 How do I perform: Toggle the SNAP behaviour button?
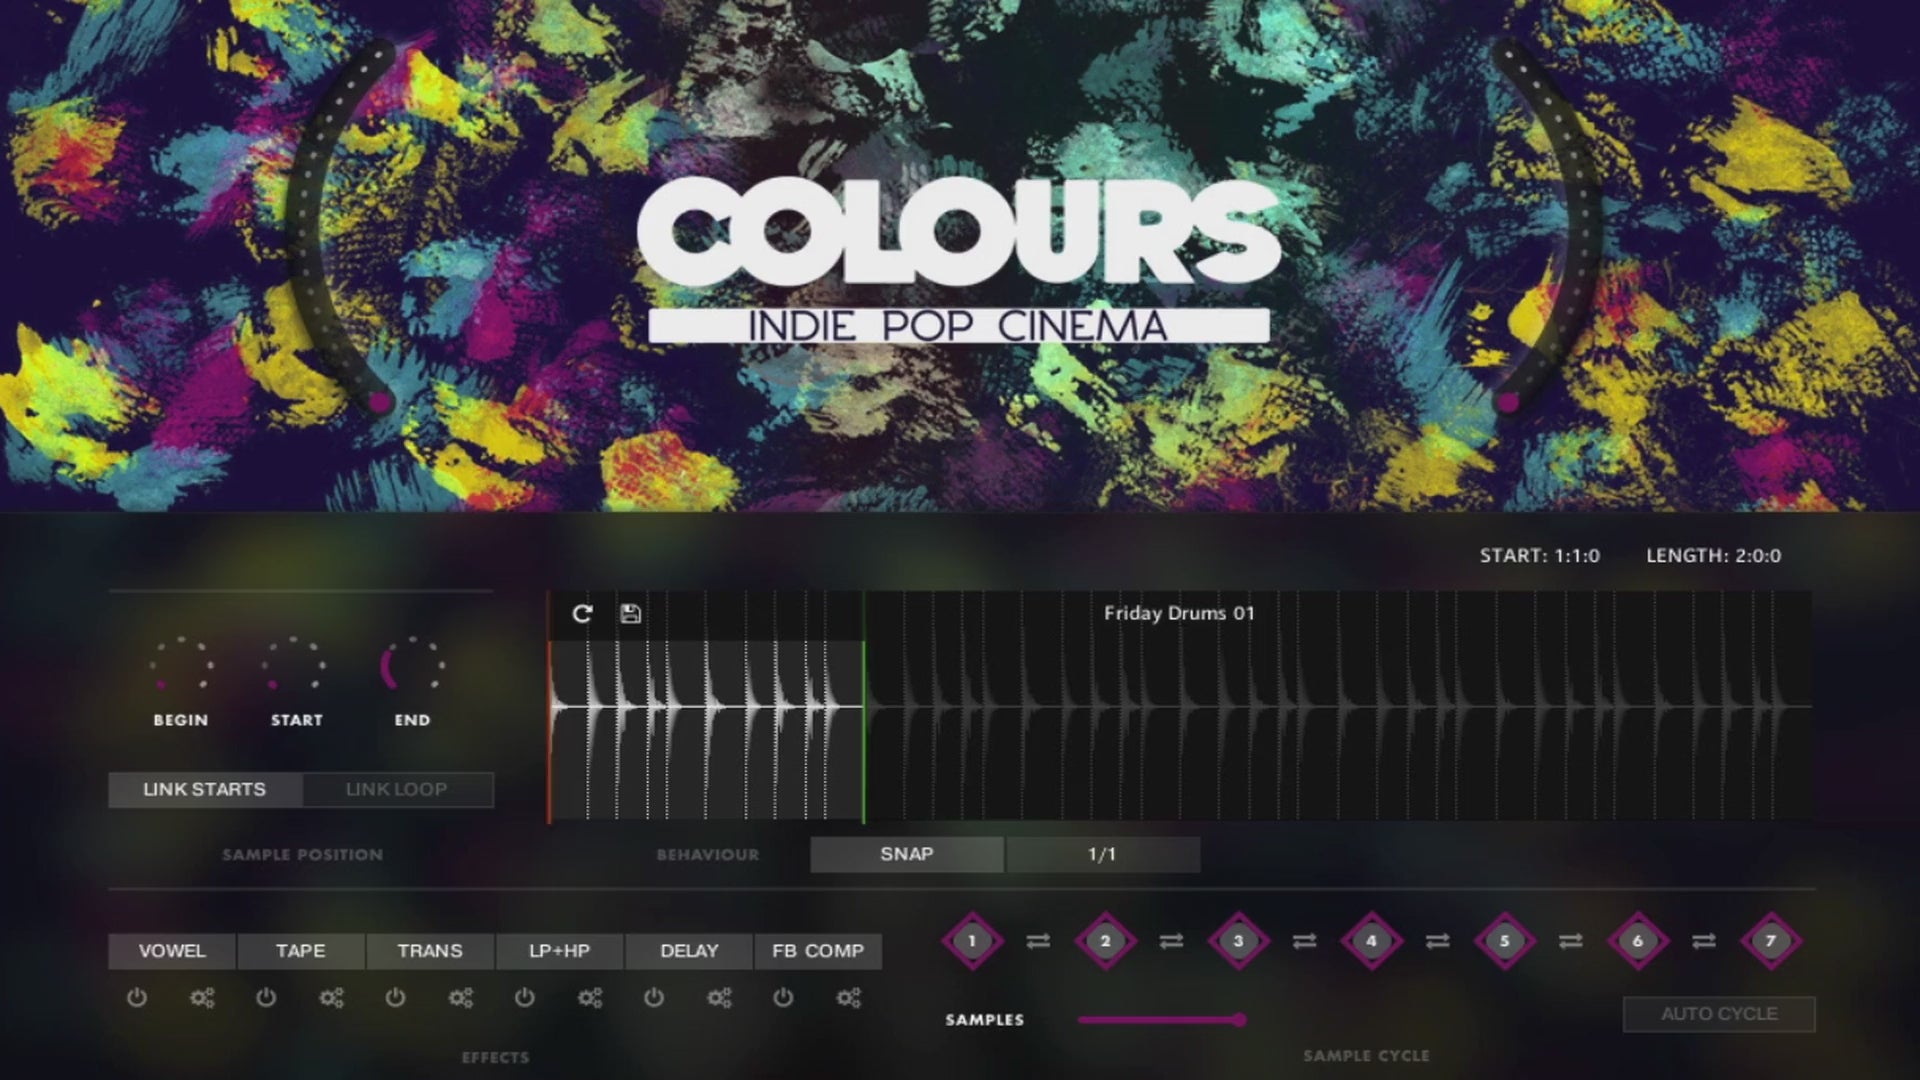pyautogui.click(x=906, y=854)
